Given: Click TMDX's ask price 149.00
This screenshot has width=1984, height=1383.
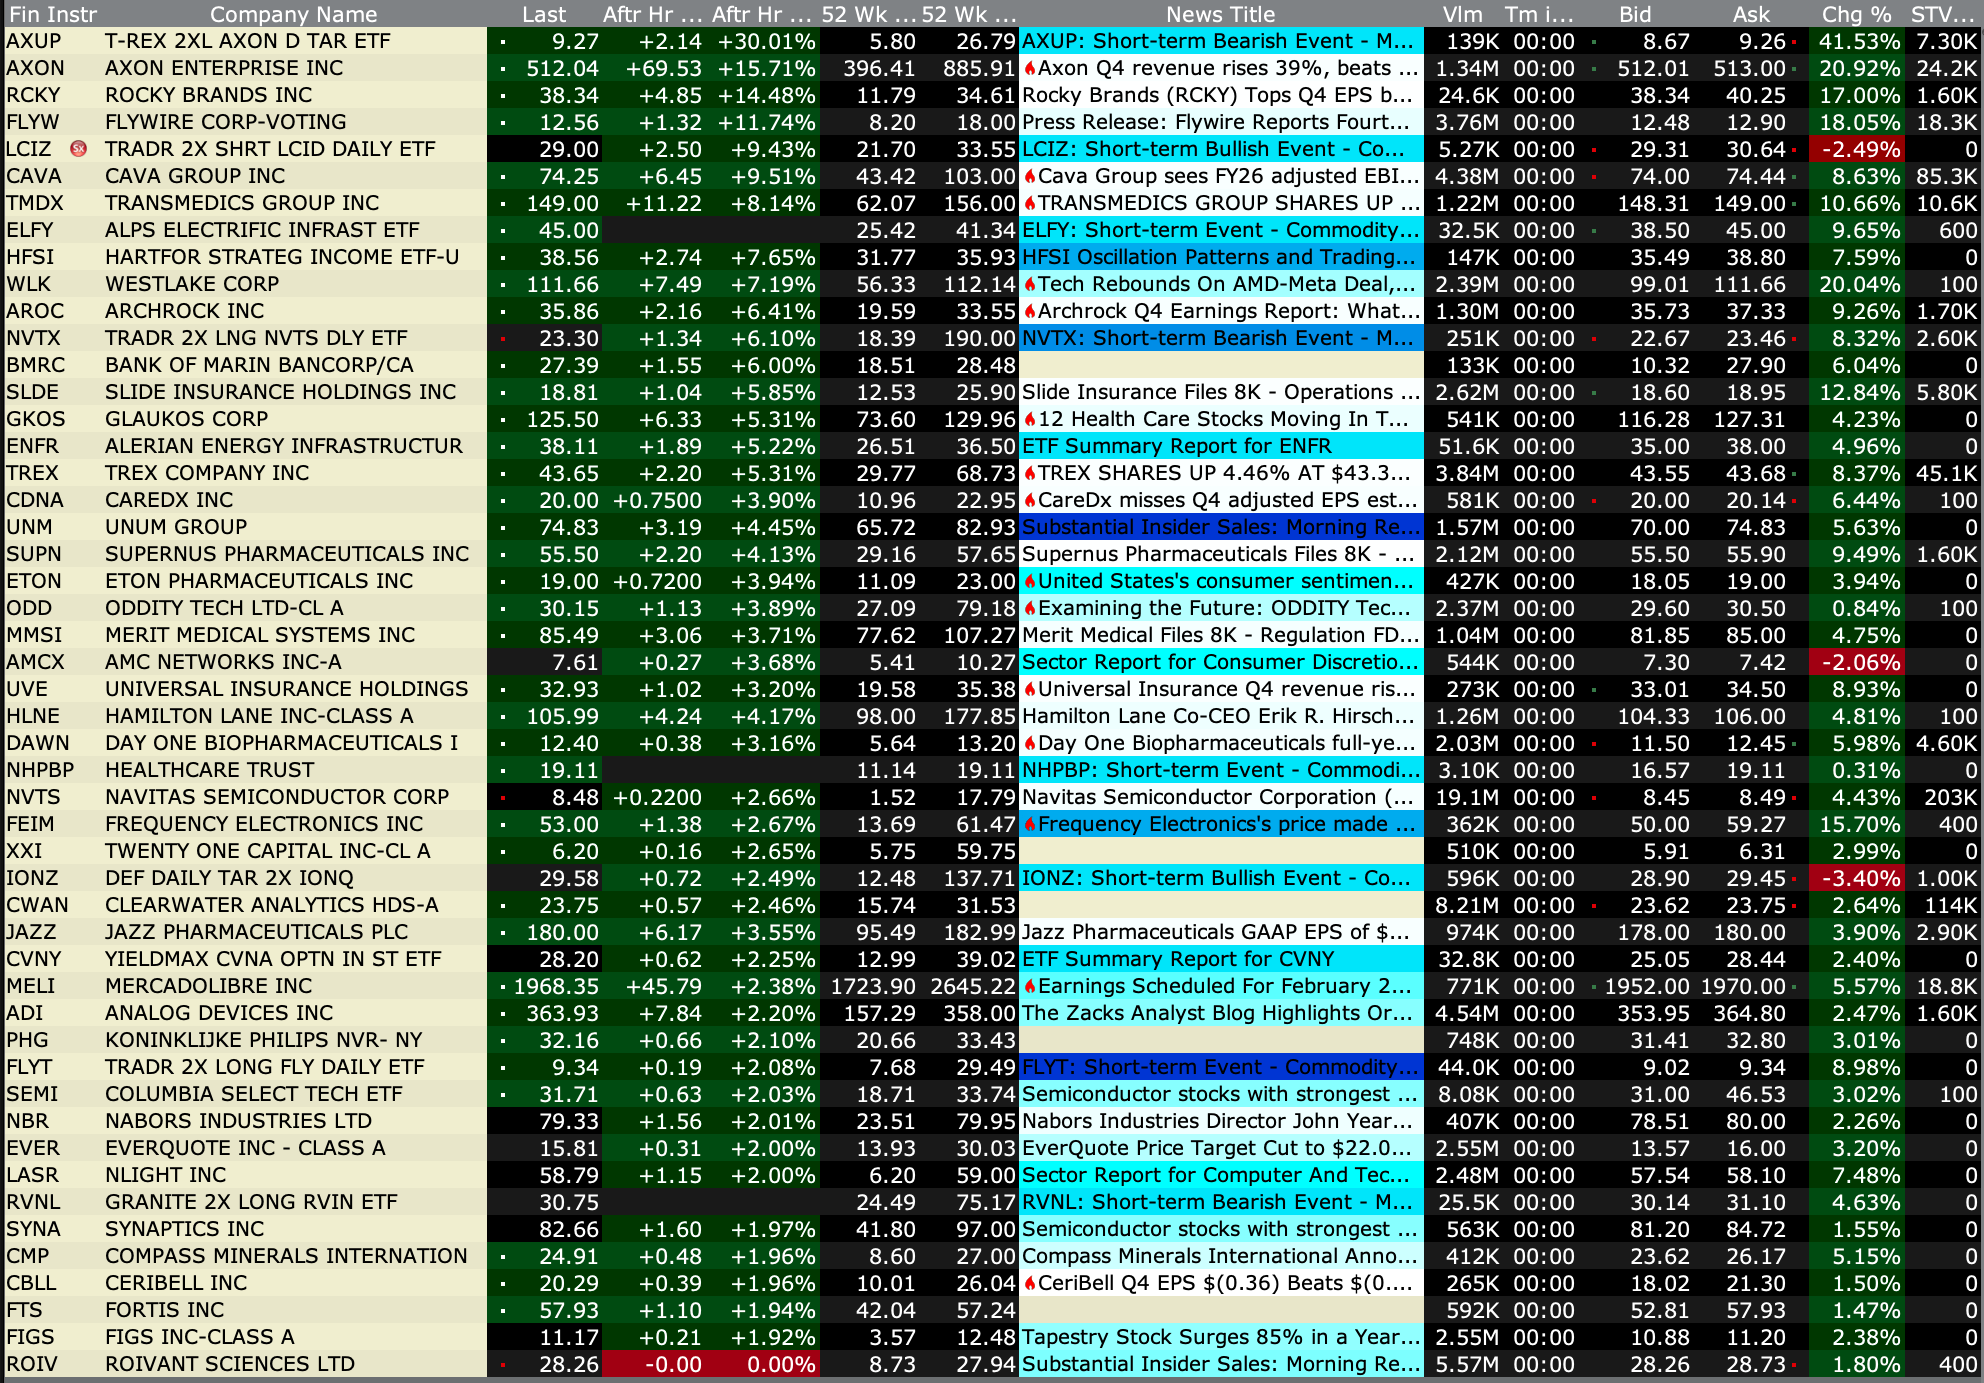Looking at the screenshot, I should [x=1749, y=203].
